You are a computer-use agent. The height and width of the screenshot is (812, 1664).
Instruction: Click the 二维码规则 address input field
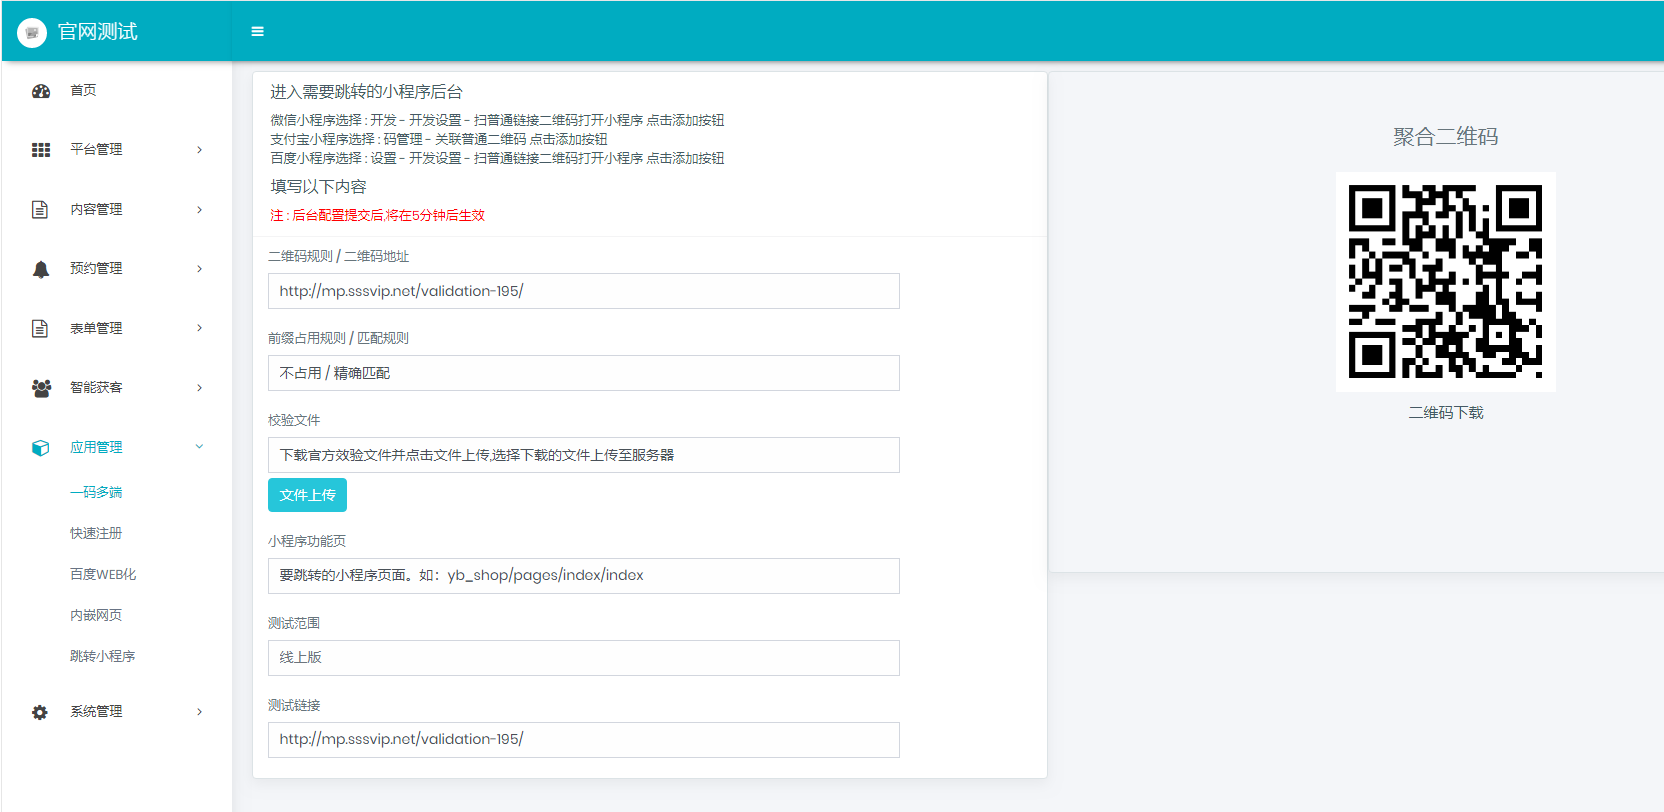tap(583, 291)
